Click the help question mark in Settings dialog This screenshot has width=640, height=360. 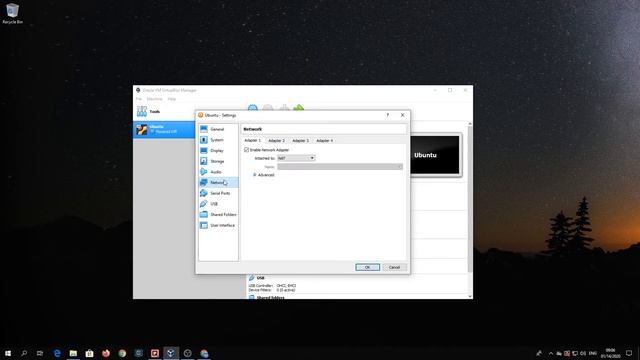click(x=388, y=115)
